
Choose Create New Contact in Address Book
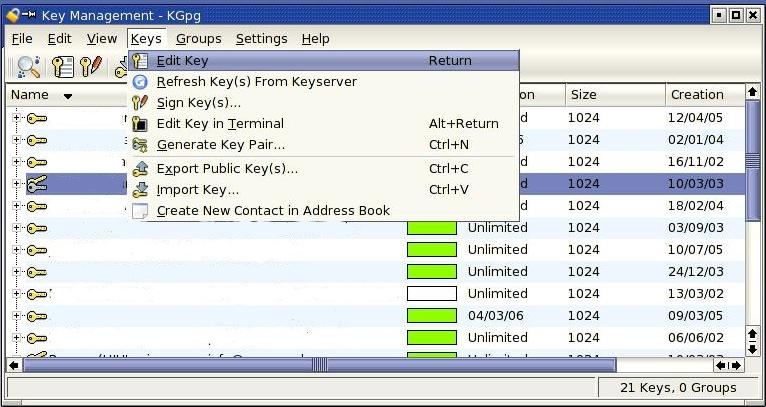pyautogui.click(x=323, y=211)
